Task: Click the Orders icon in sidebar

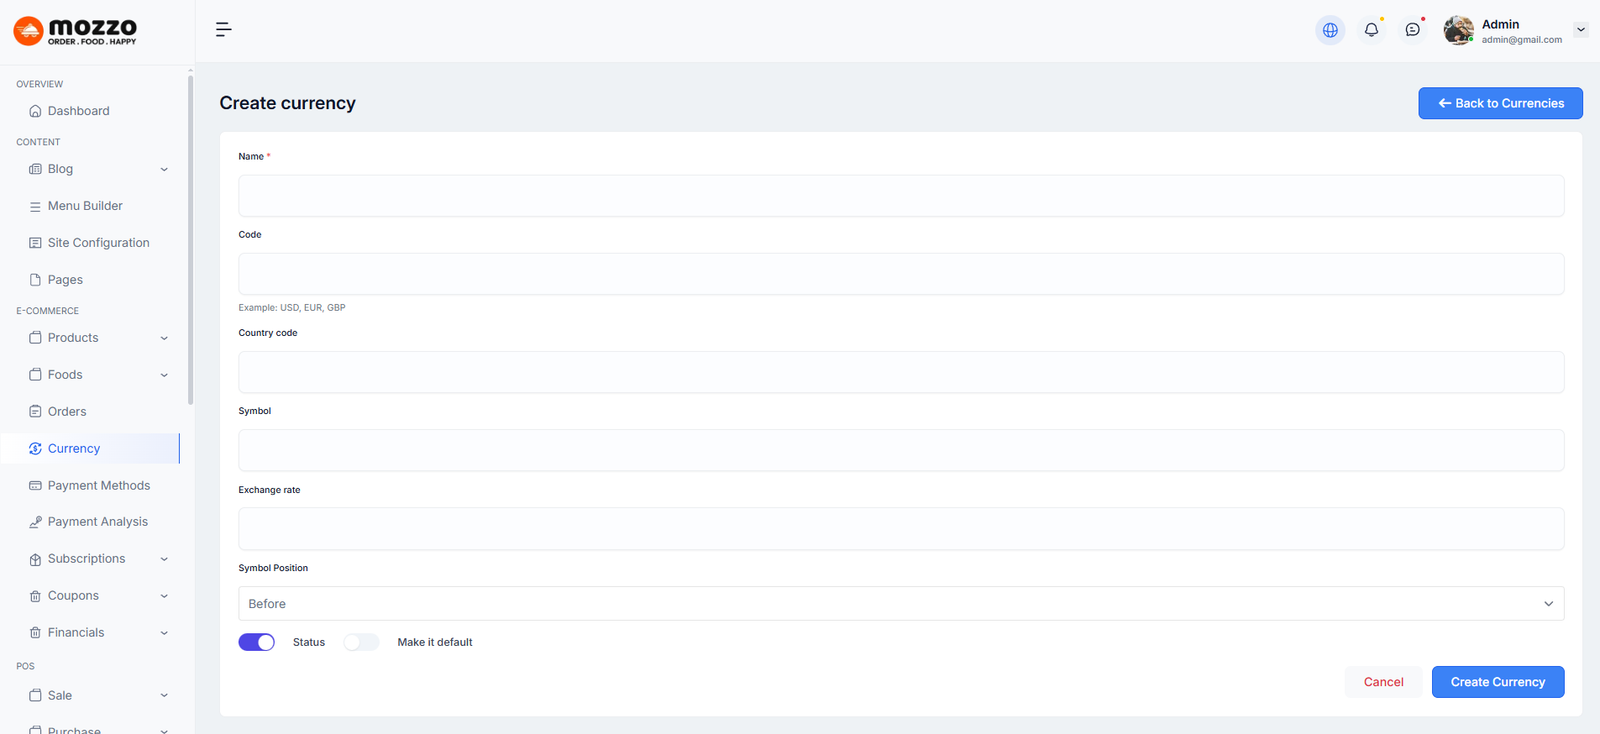Action: click(35, 412)
